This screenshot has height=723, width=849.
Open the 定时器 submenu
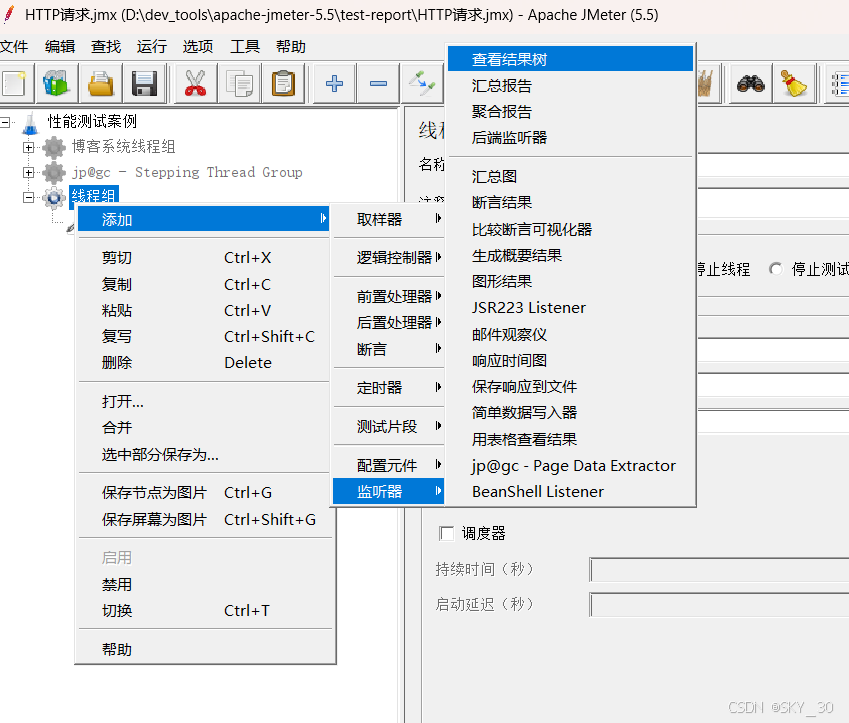[x=389, y=388]
